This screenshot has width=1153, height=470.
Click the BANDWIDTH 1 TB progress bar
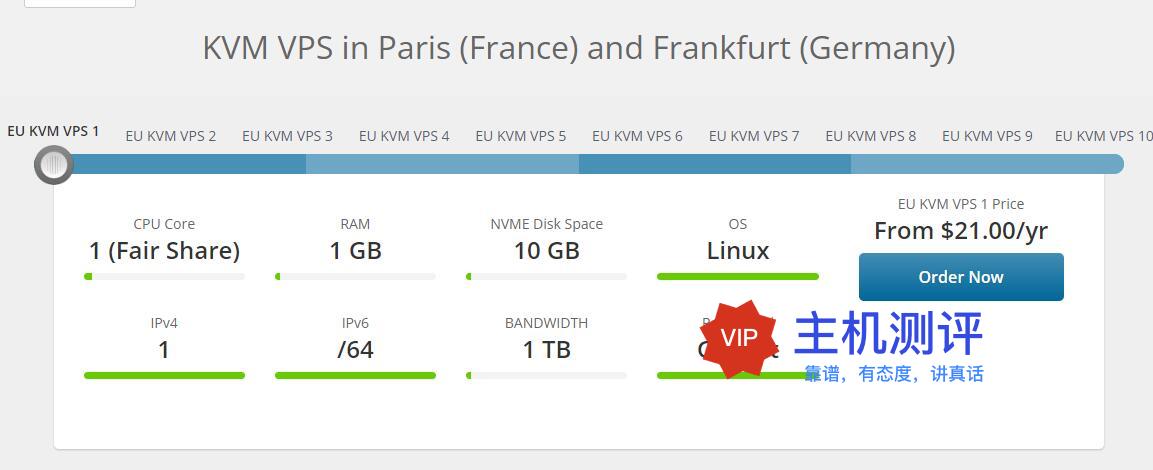click(546, 375)
